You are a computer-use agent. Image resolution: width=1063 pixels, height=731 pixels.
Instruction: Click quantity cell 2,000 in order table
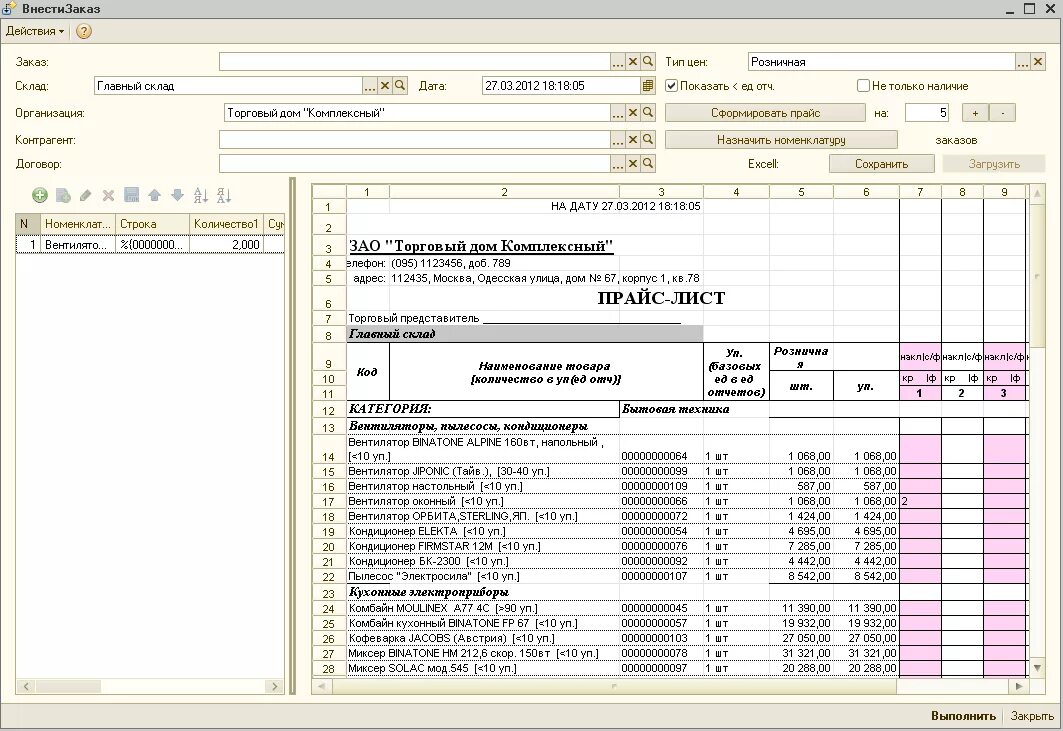click(226, 244)
